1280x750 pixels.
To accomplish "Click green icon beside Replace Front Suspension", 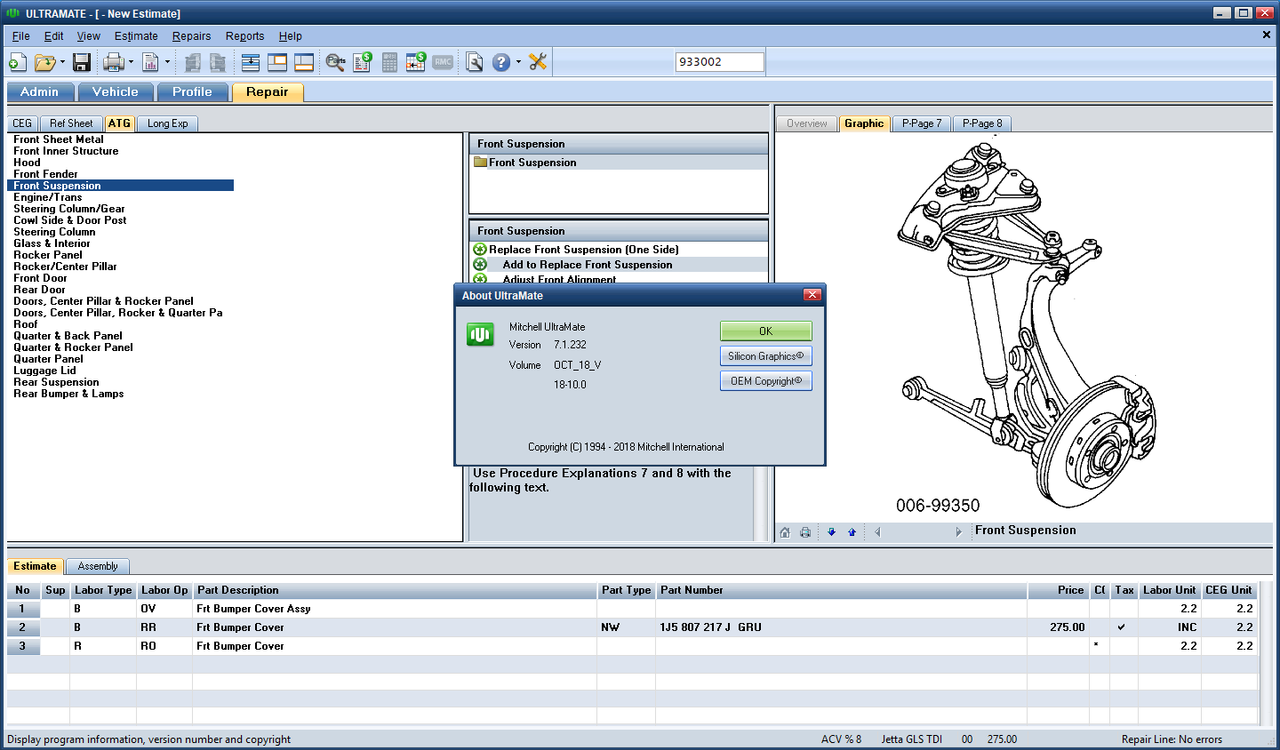I will (x=480, y=249).
